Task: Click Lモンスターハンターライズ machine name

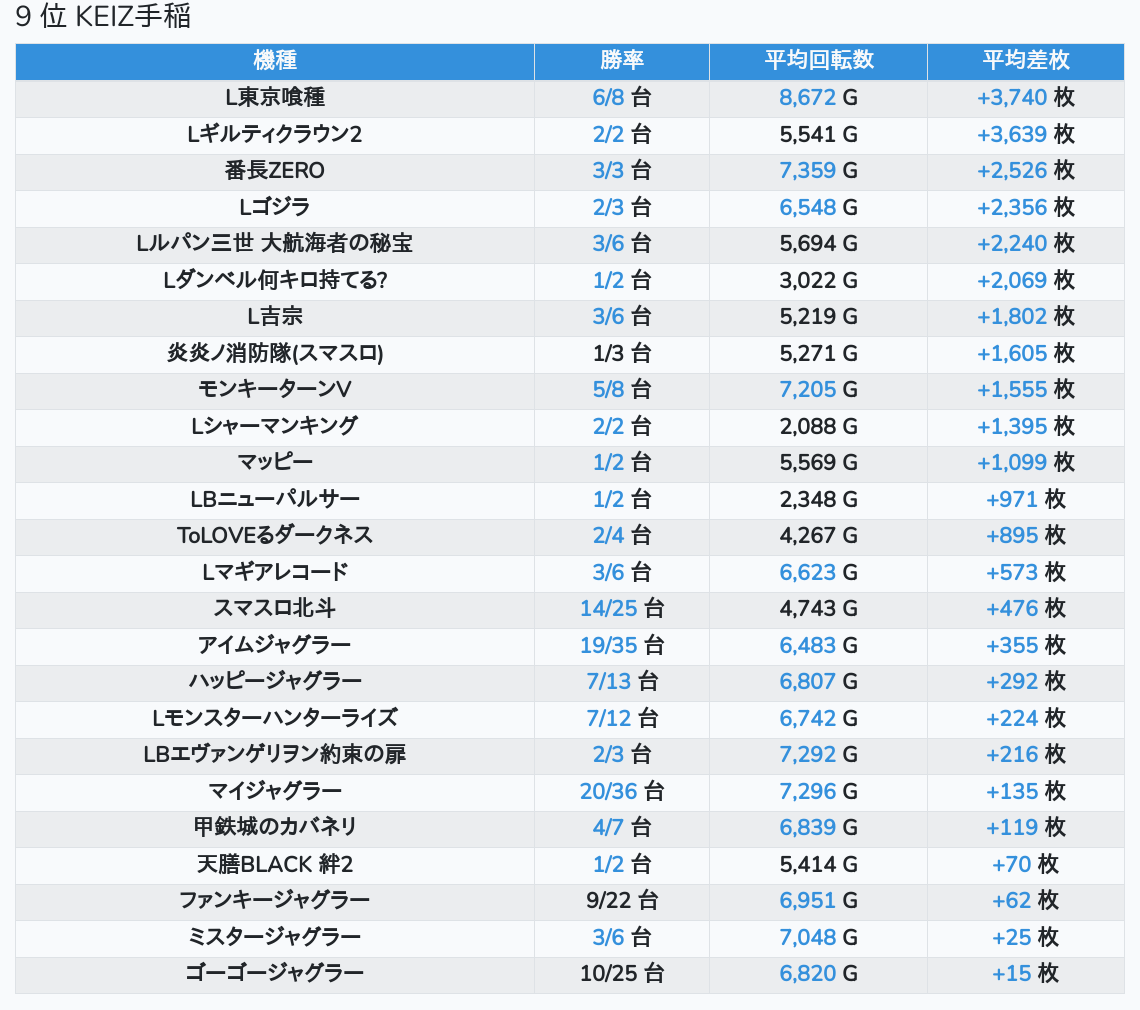Action: pos(275,718)
